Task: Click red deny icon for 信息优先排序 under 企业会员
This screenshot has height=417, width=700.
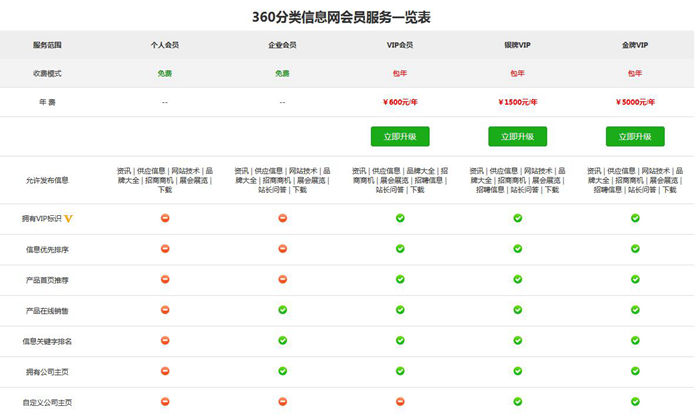Action: point(283,249)
